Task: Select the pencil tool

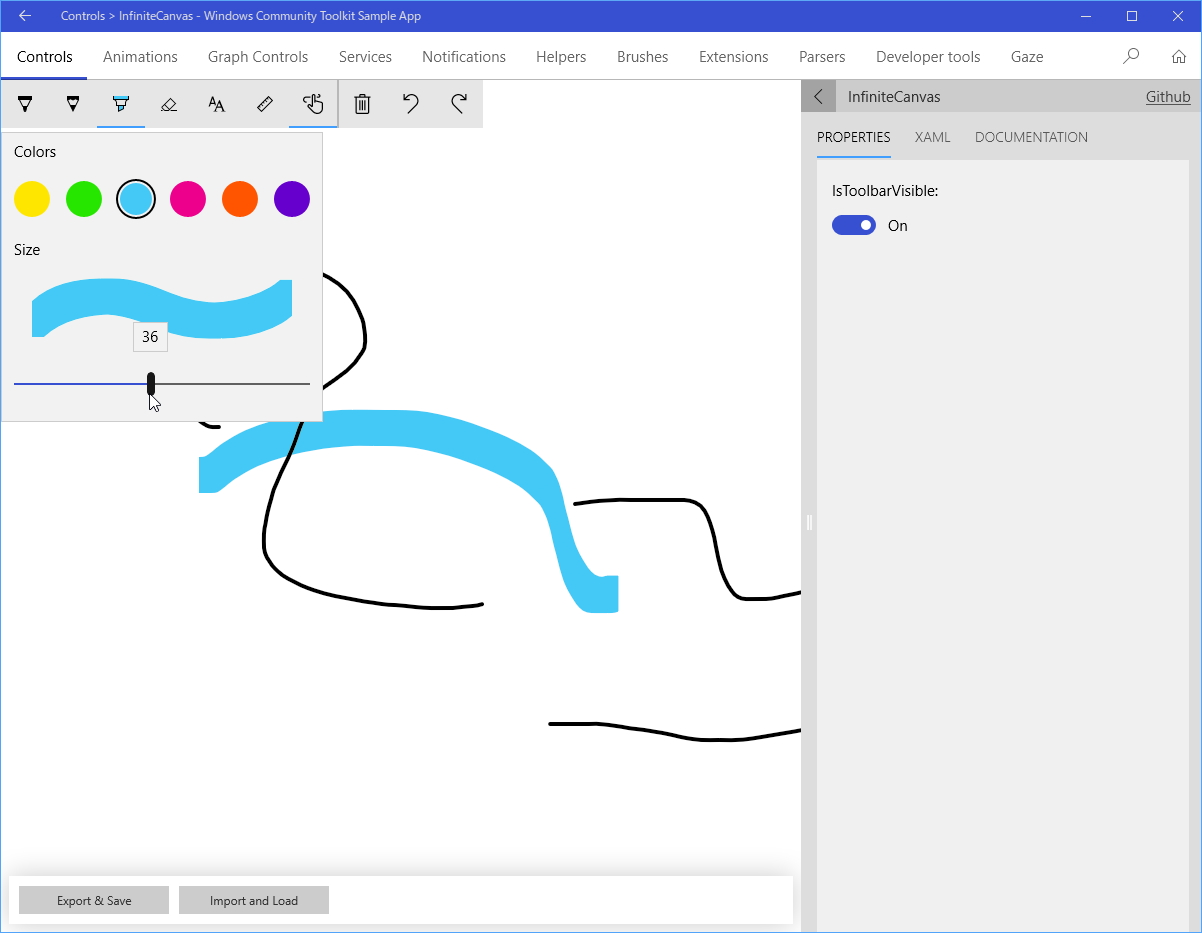Action: tap(73, 103)
